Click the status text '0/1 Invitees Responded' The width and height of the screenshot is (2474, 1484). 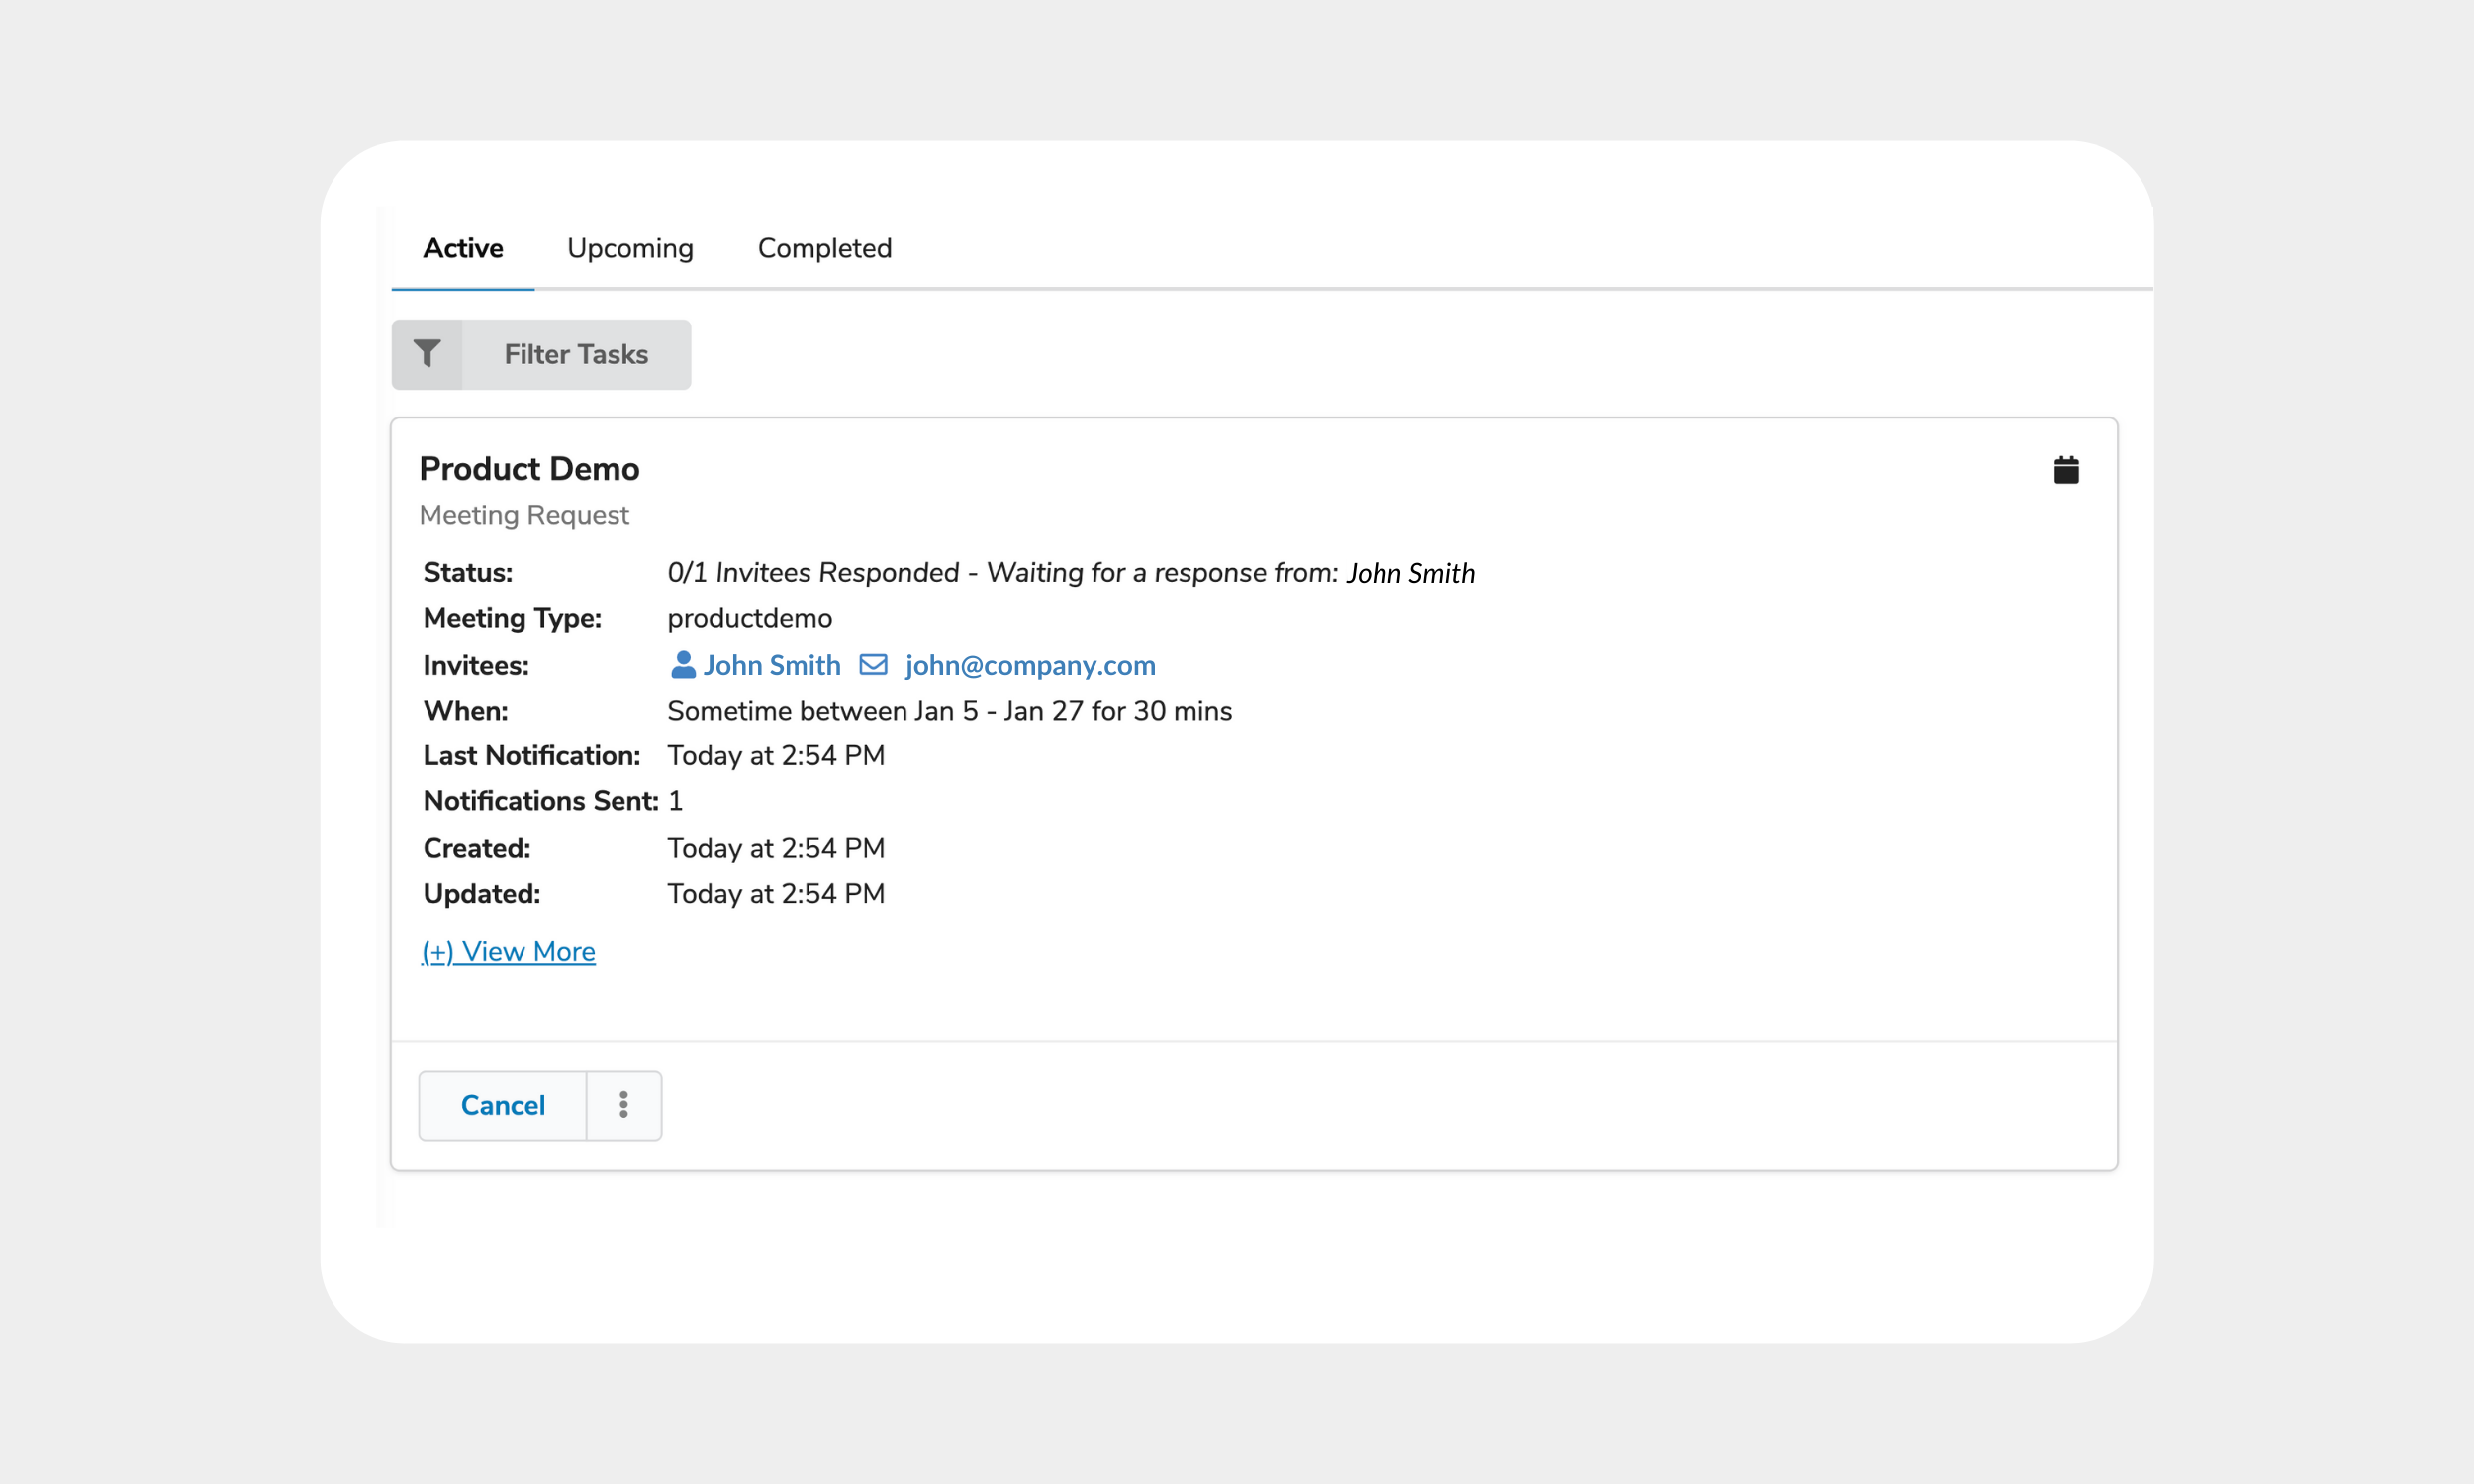[813, 572]
